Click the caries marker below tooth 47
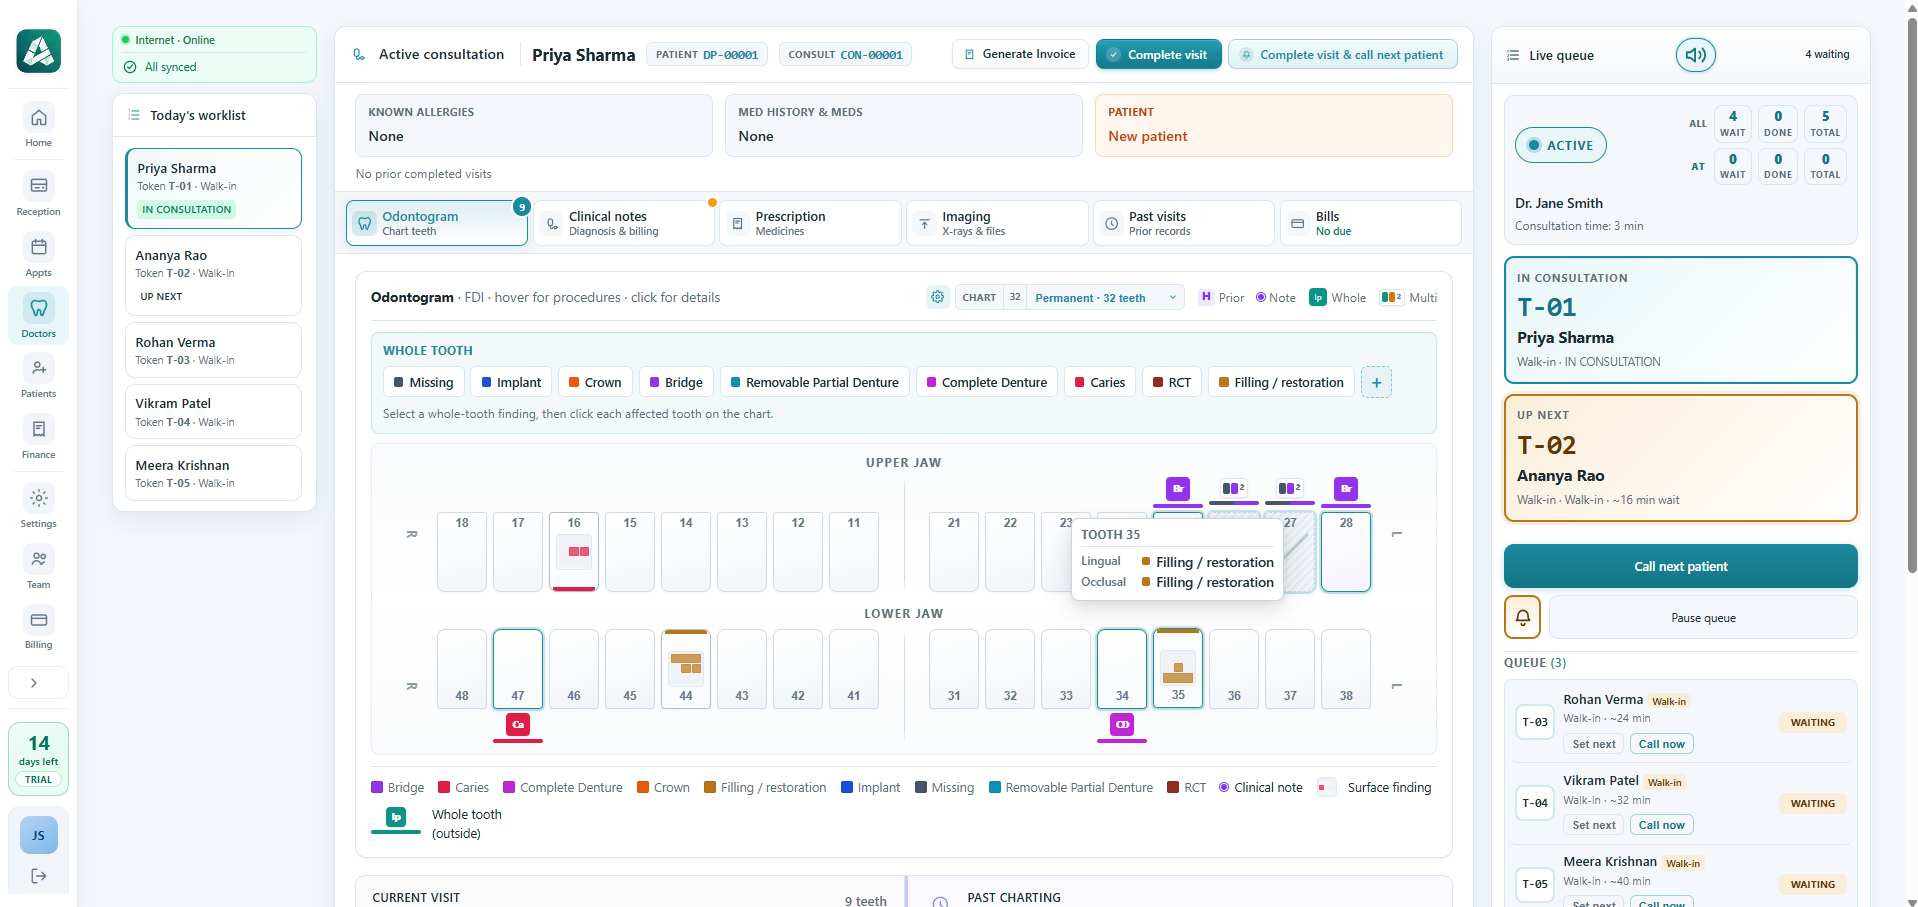This screenshot has width=1918, height=907. [x=518, y=724]
